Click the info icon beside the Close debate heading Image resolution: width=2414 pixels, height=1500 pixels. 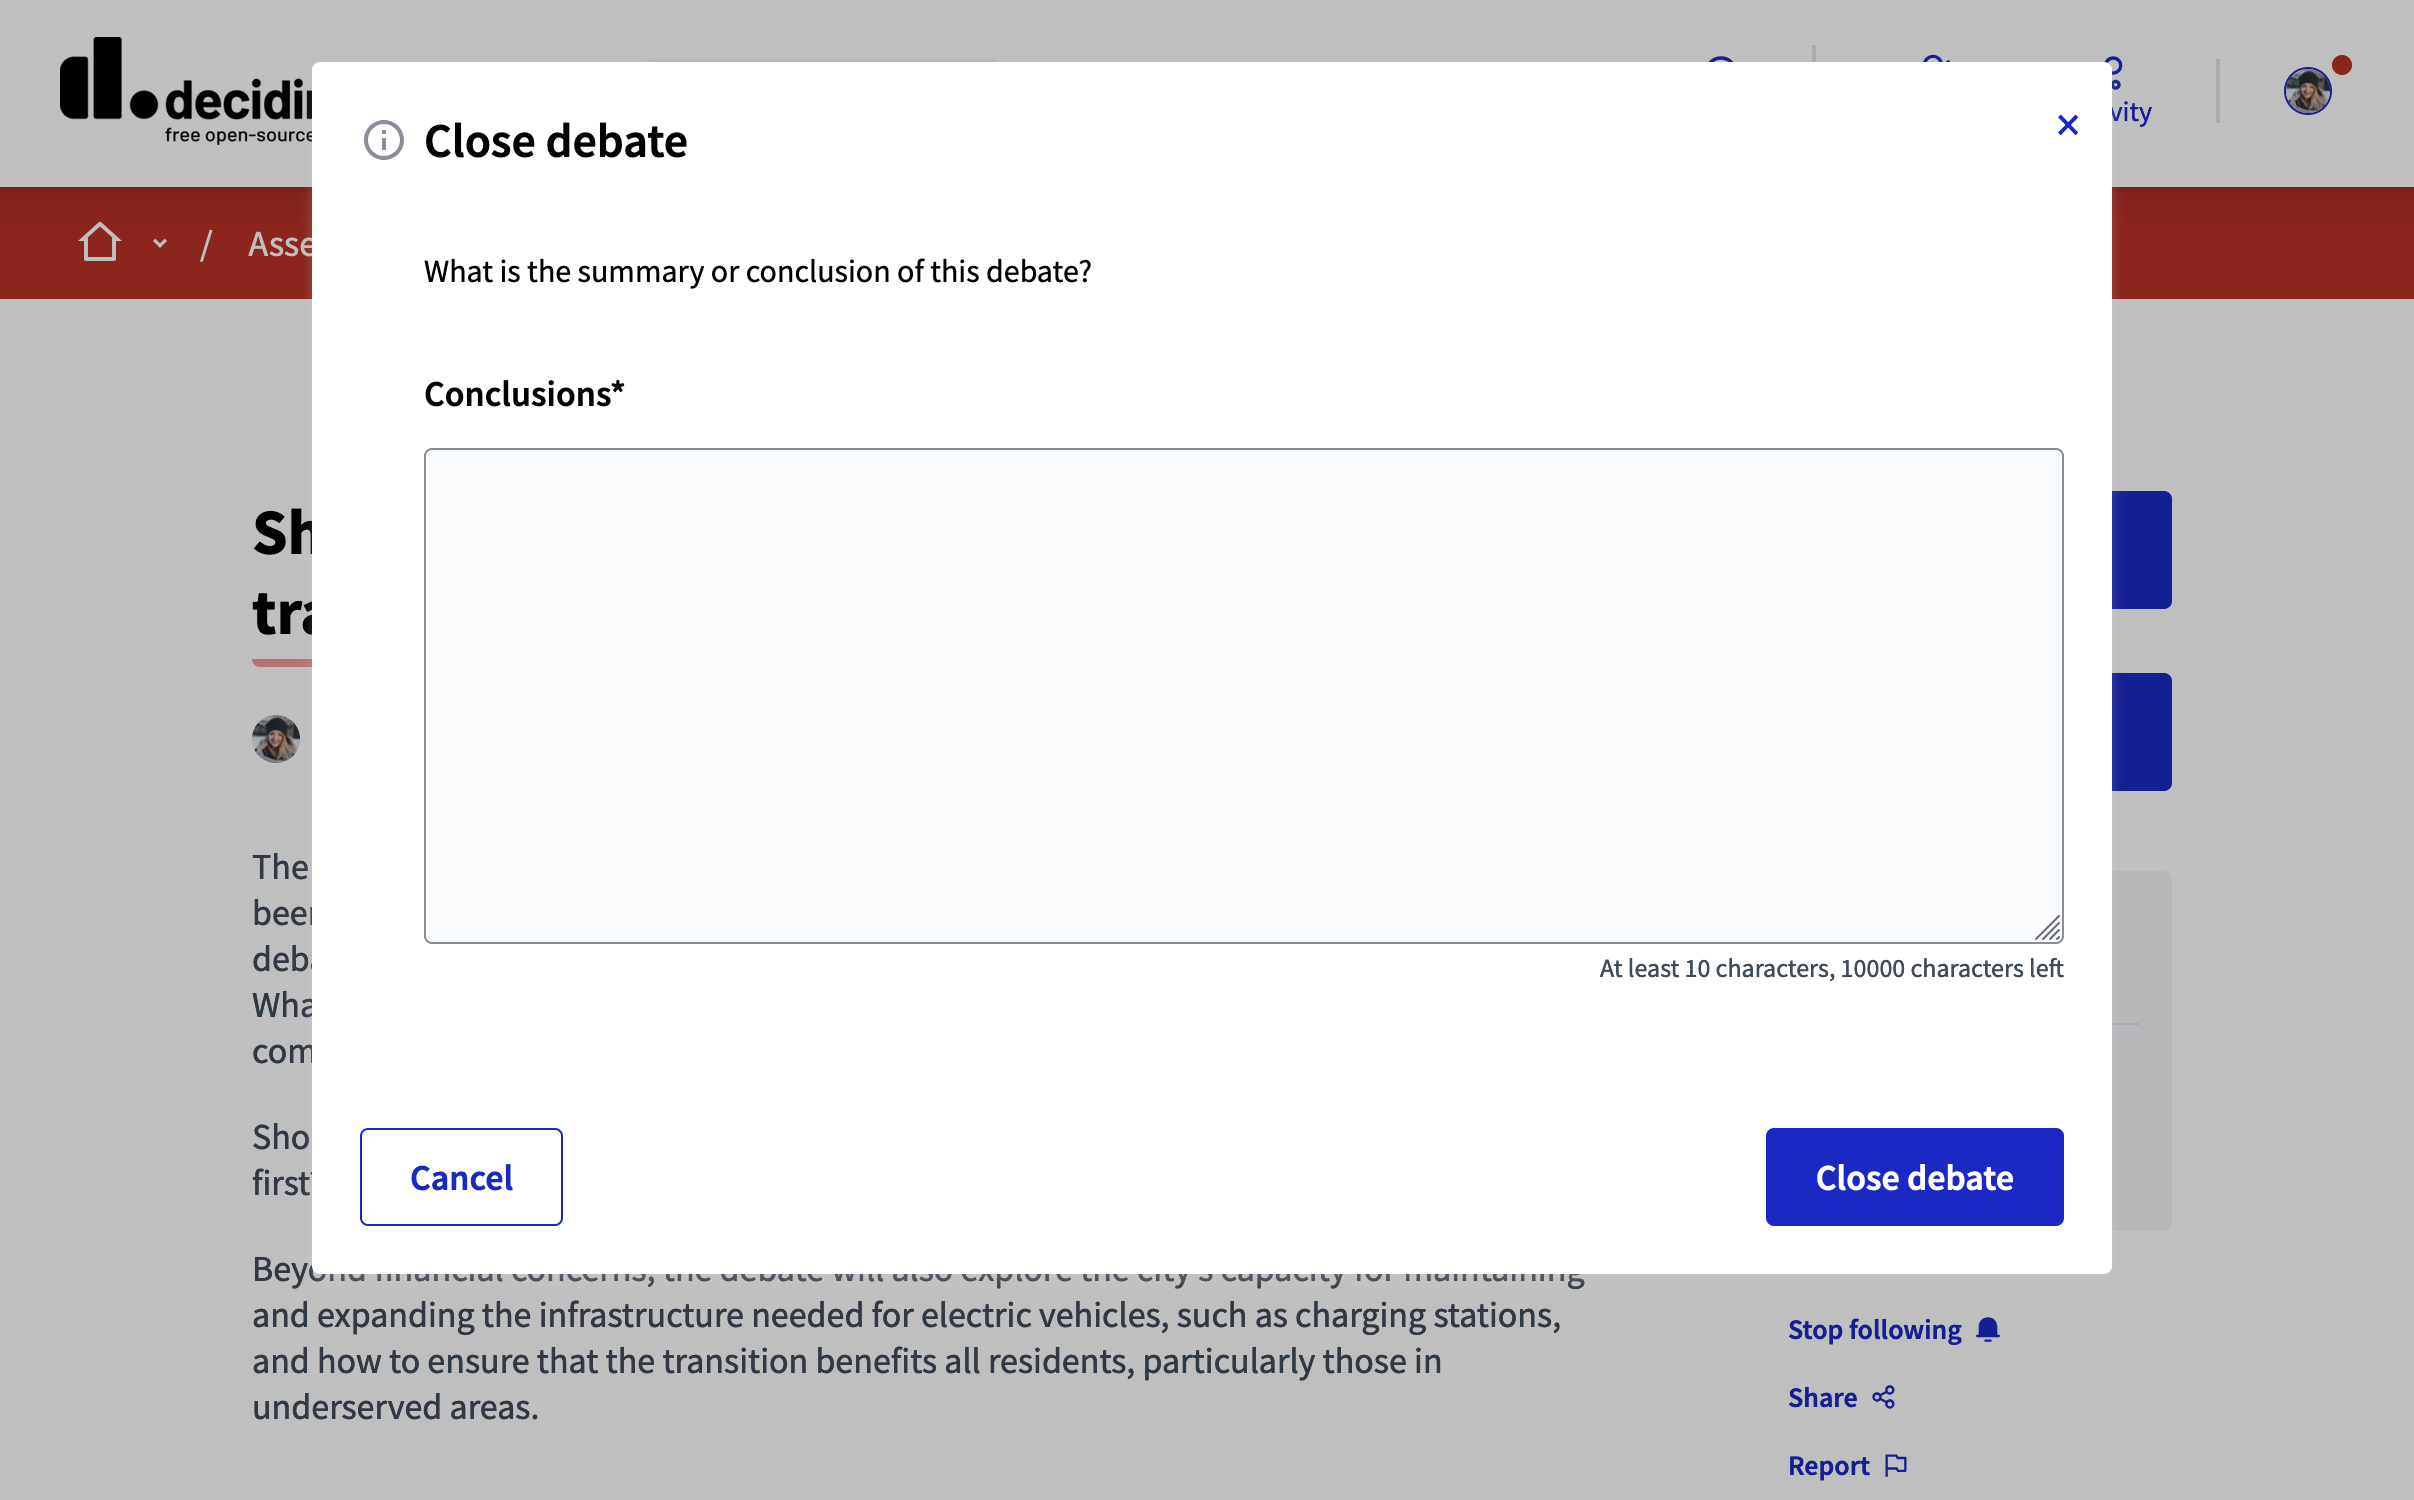click(x=382, y=140)
